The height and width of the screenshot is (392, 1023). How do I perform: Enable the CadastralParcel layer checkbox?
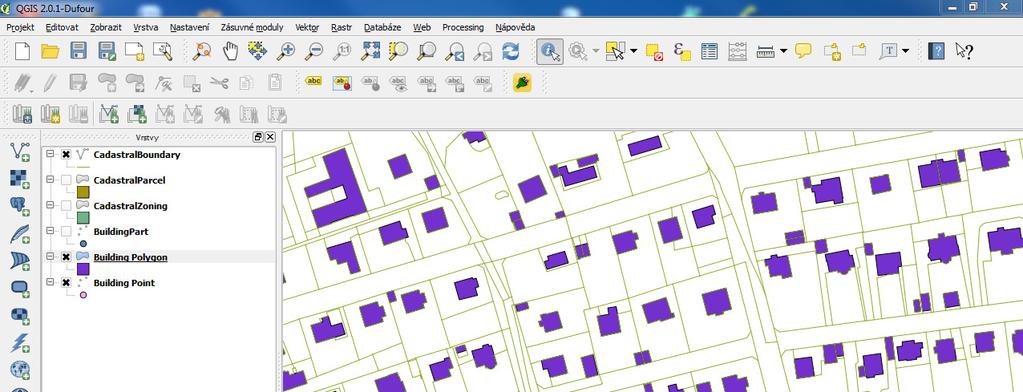tap(66, 180)
